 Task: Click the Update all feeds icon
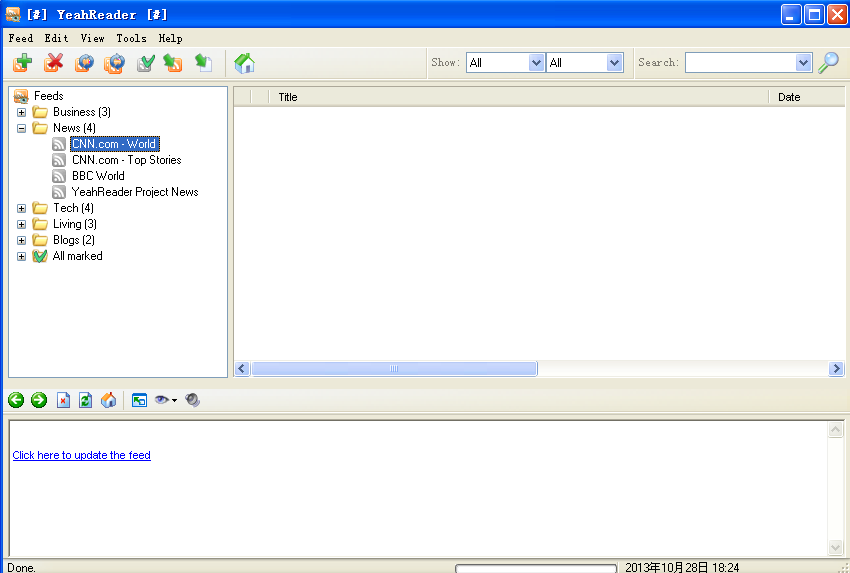114,63
